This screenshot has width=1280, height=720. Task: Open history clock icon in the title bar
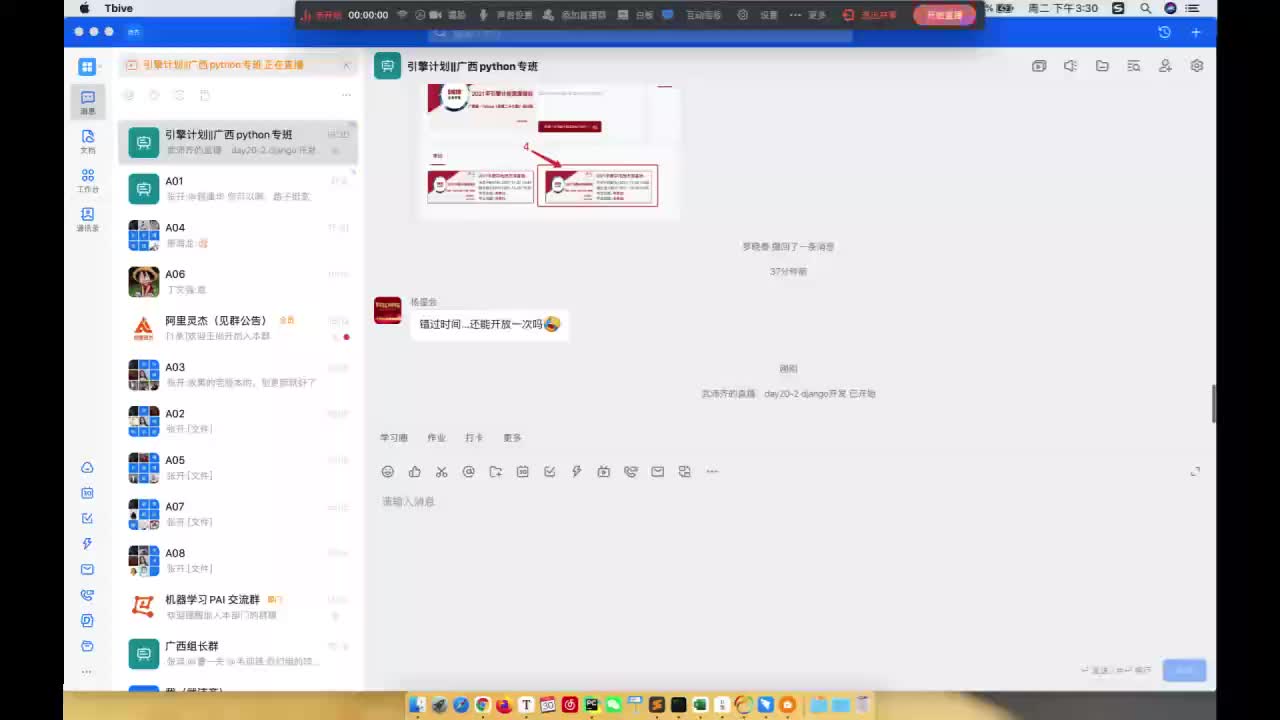pos(1165,32)
